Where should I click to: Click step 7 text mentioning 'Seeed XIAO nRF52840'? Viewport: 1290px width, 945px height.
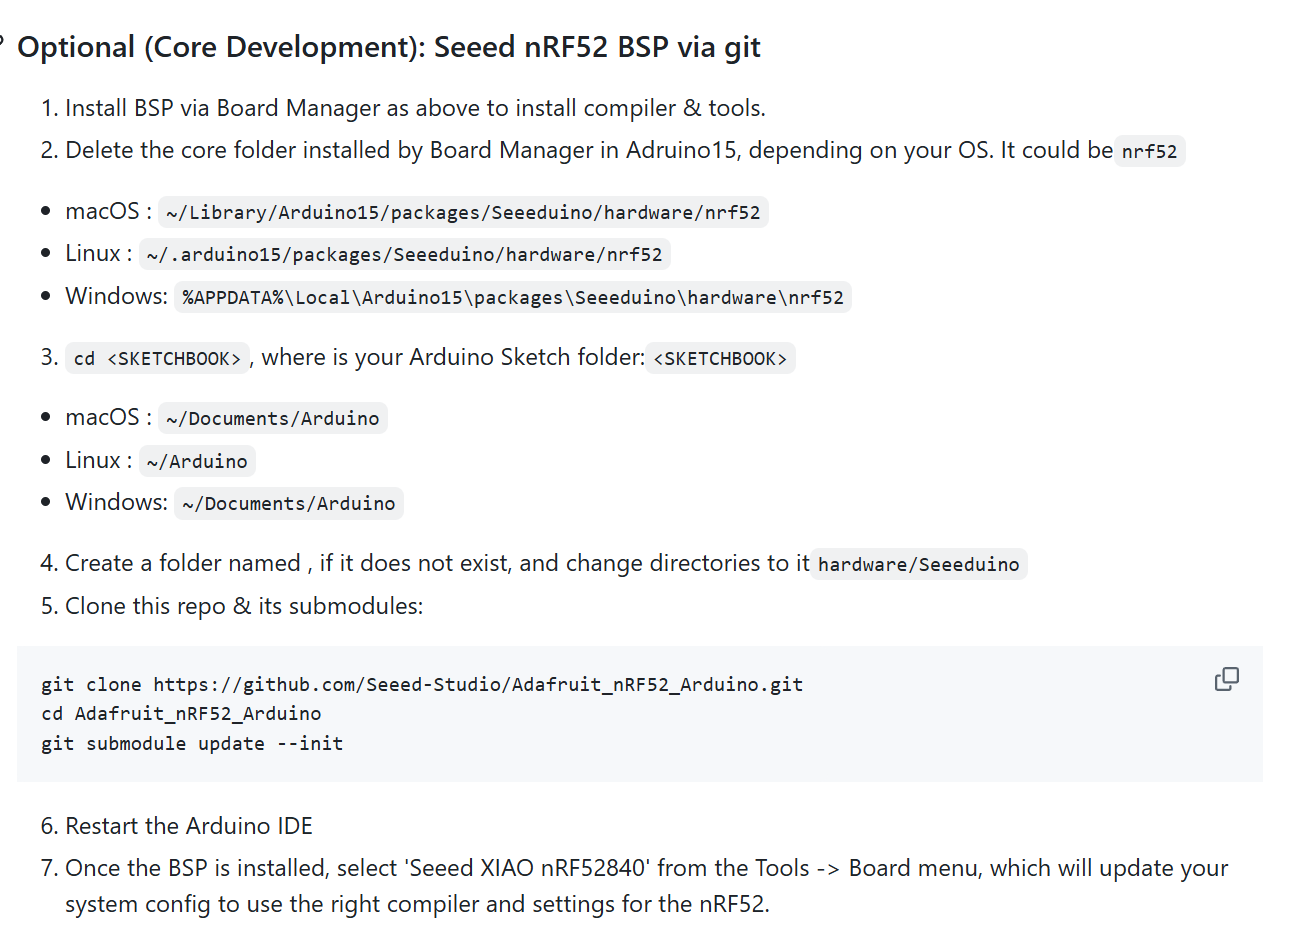(x=646, y=886)
